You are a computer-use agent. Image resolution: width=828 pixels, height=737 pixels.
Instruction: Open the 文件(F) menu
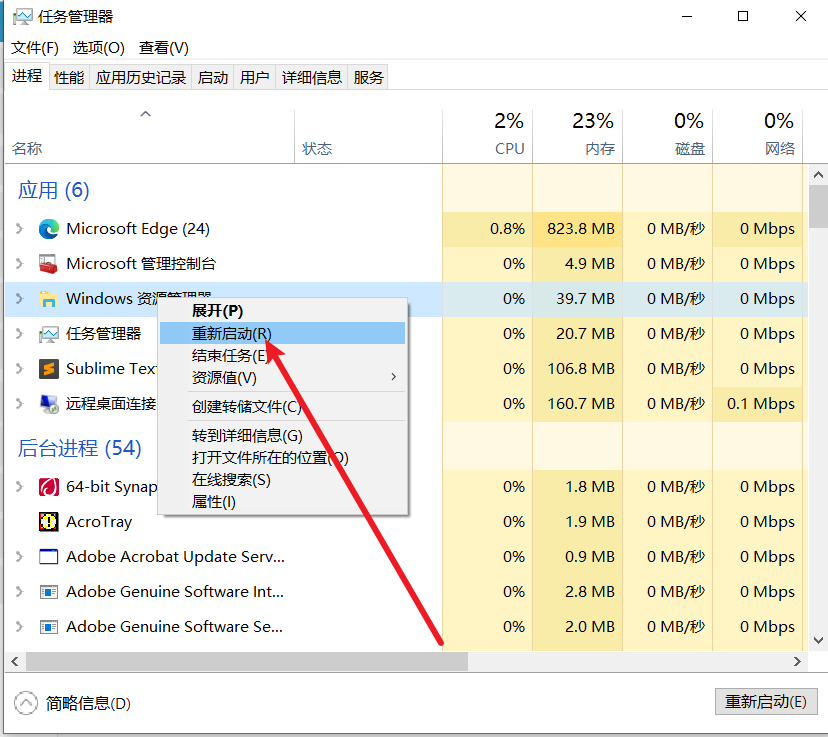35,48
